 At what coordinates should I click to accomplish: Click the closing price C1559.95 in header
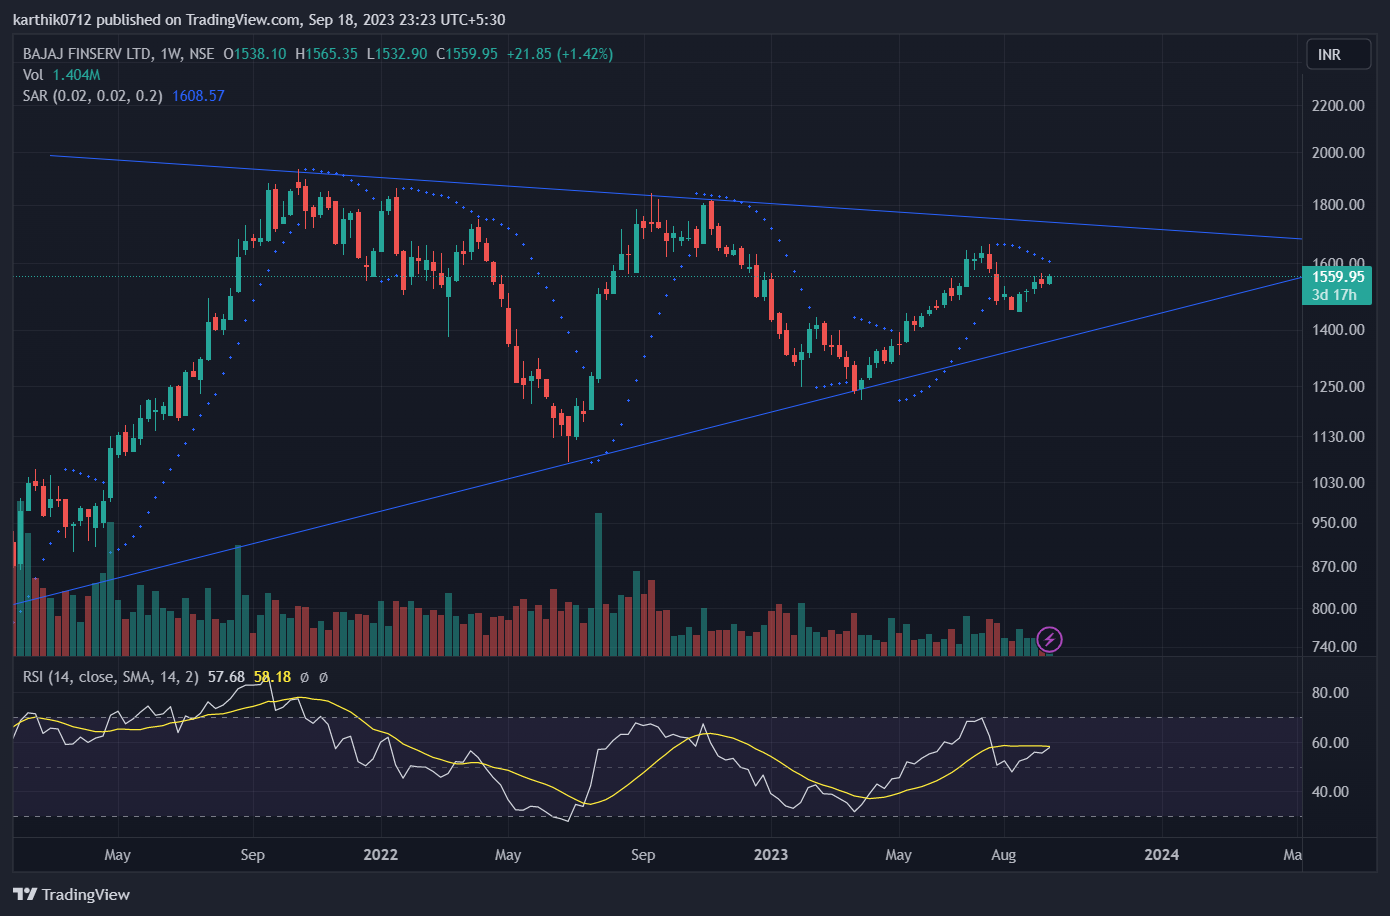pos(467,54)
